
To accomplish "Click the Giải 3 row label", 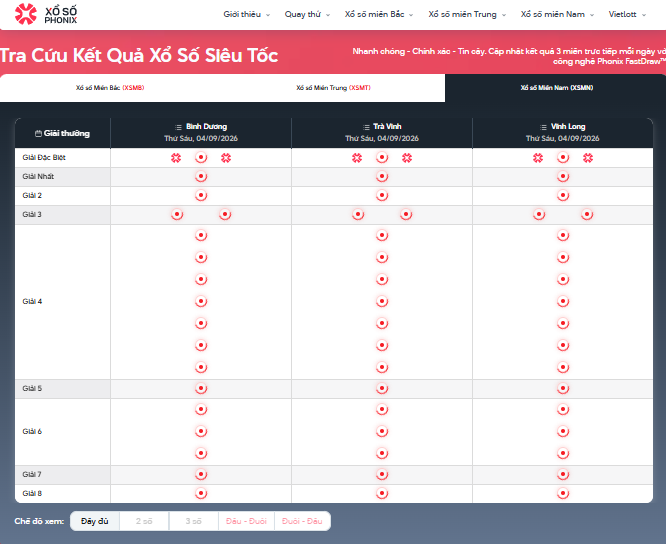I will click(x=32, y=214).
